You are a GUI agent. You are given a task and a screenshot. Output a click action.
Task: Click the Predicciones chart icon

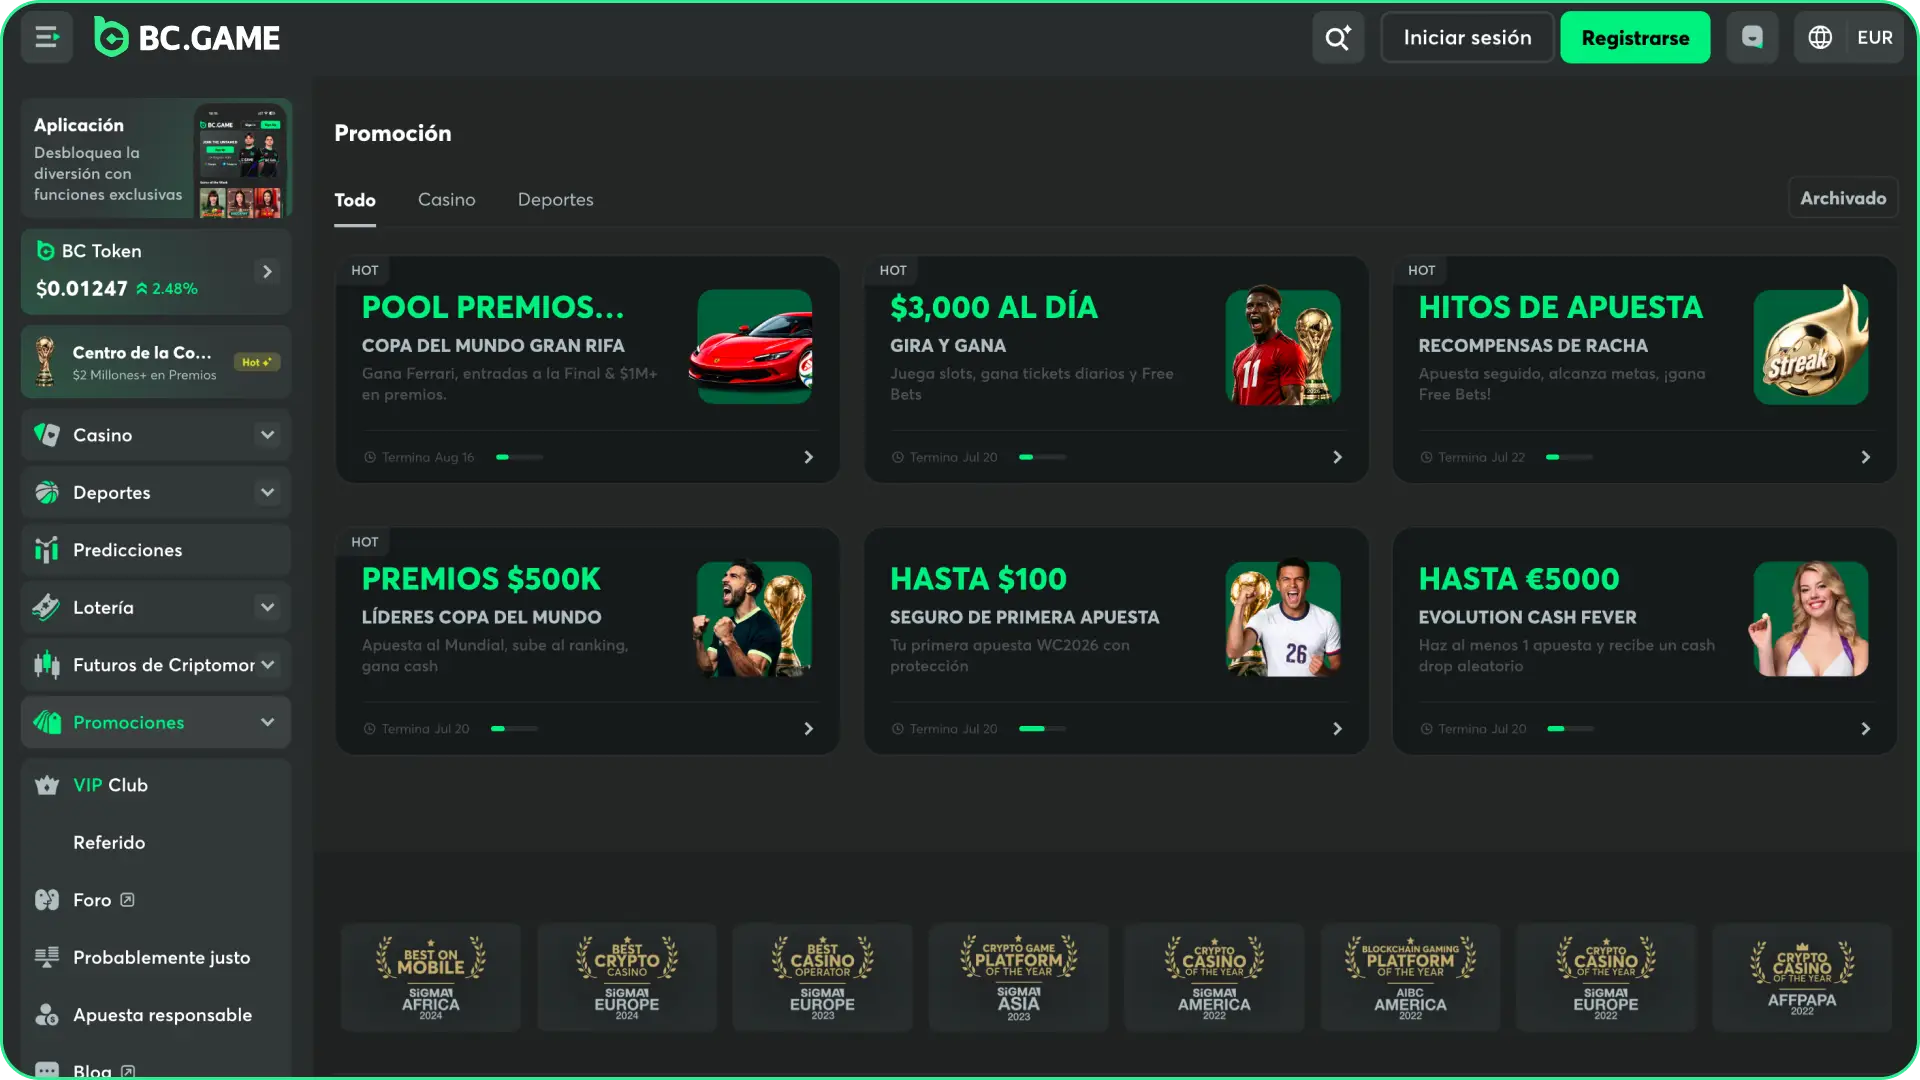(47, 550)
